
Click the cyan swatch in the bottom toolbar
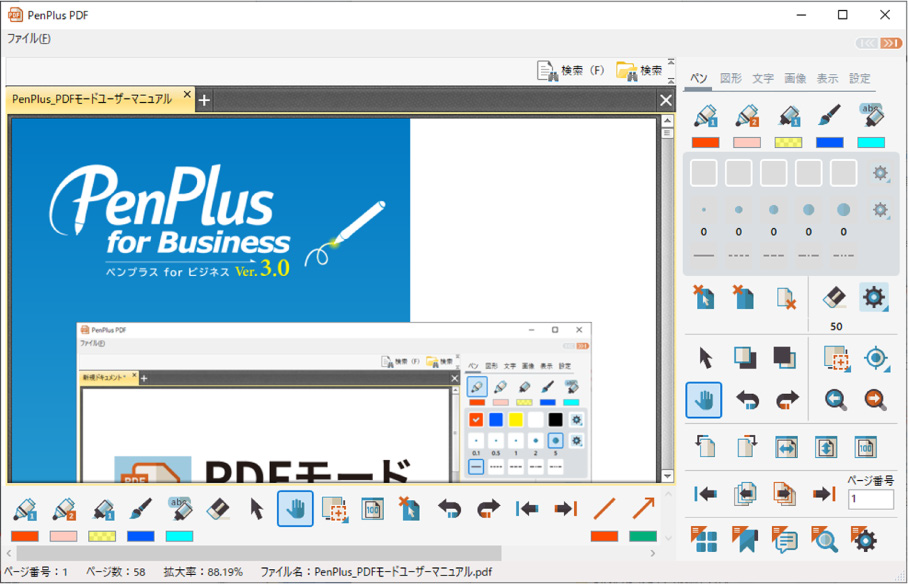point(180,536)
